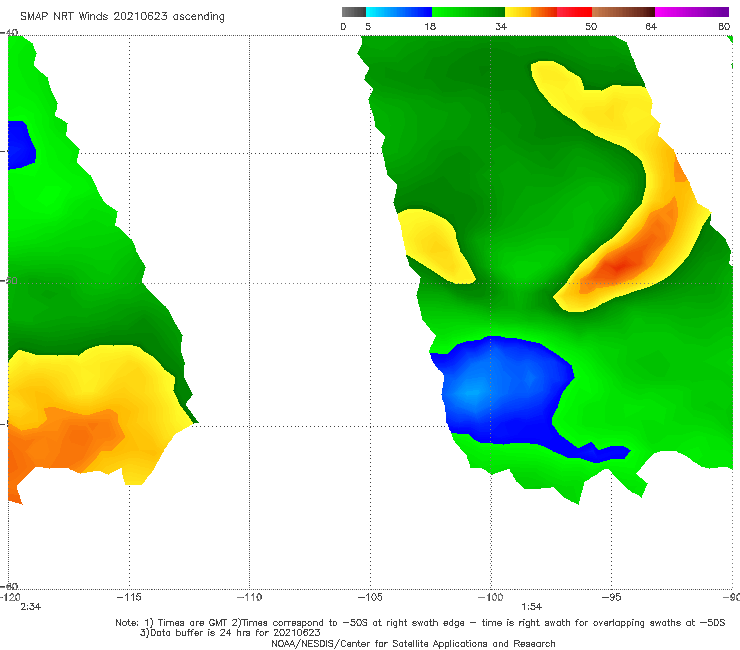Click the longitude label '-115'

point(129,597)
